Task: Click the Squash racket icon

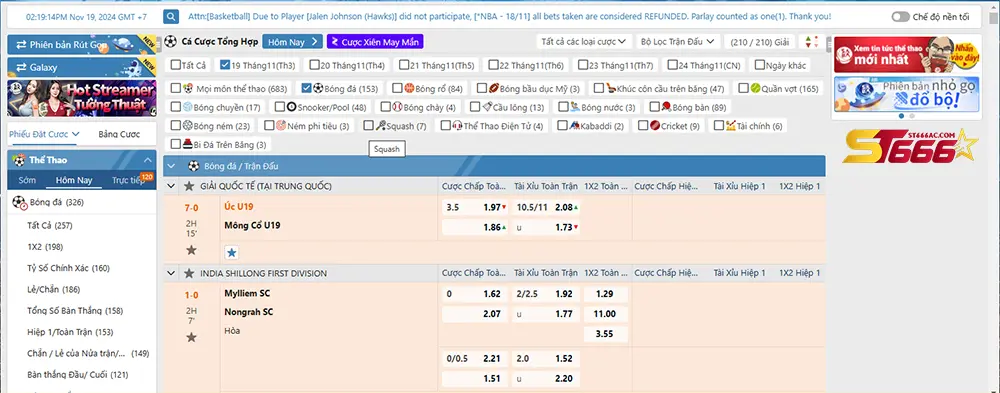Action: (381, 126)
